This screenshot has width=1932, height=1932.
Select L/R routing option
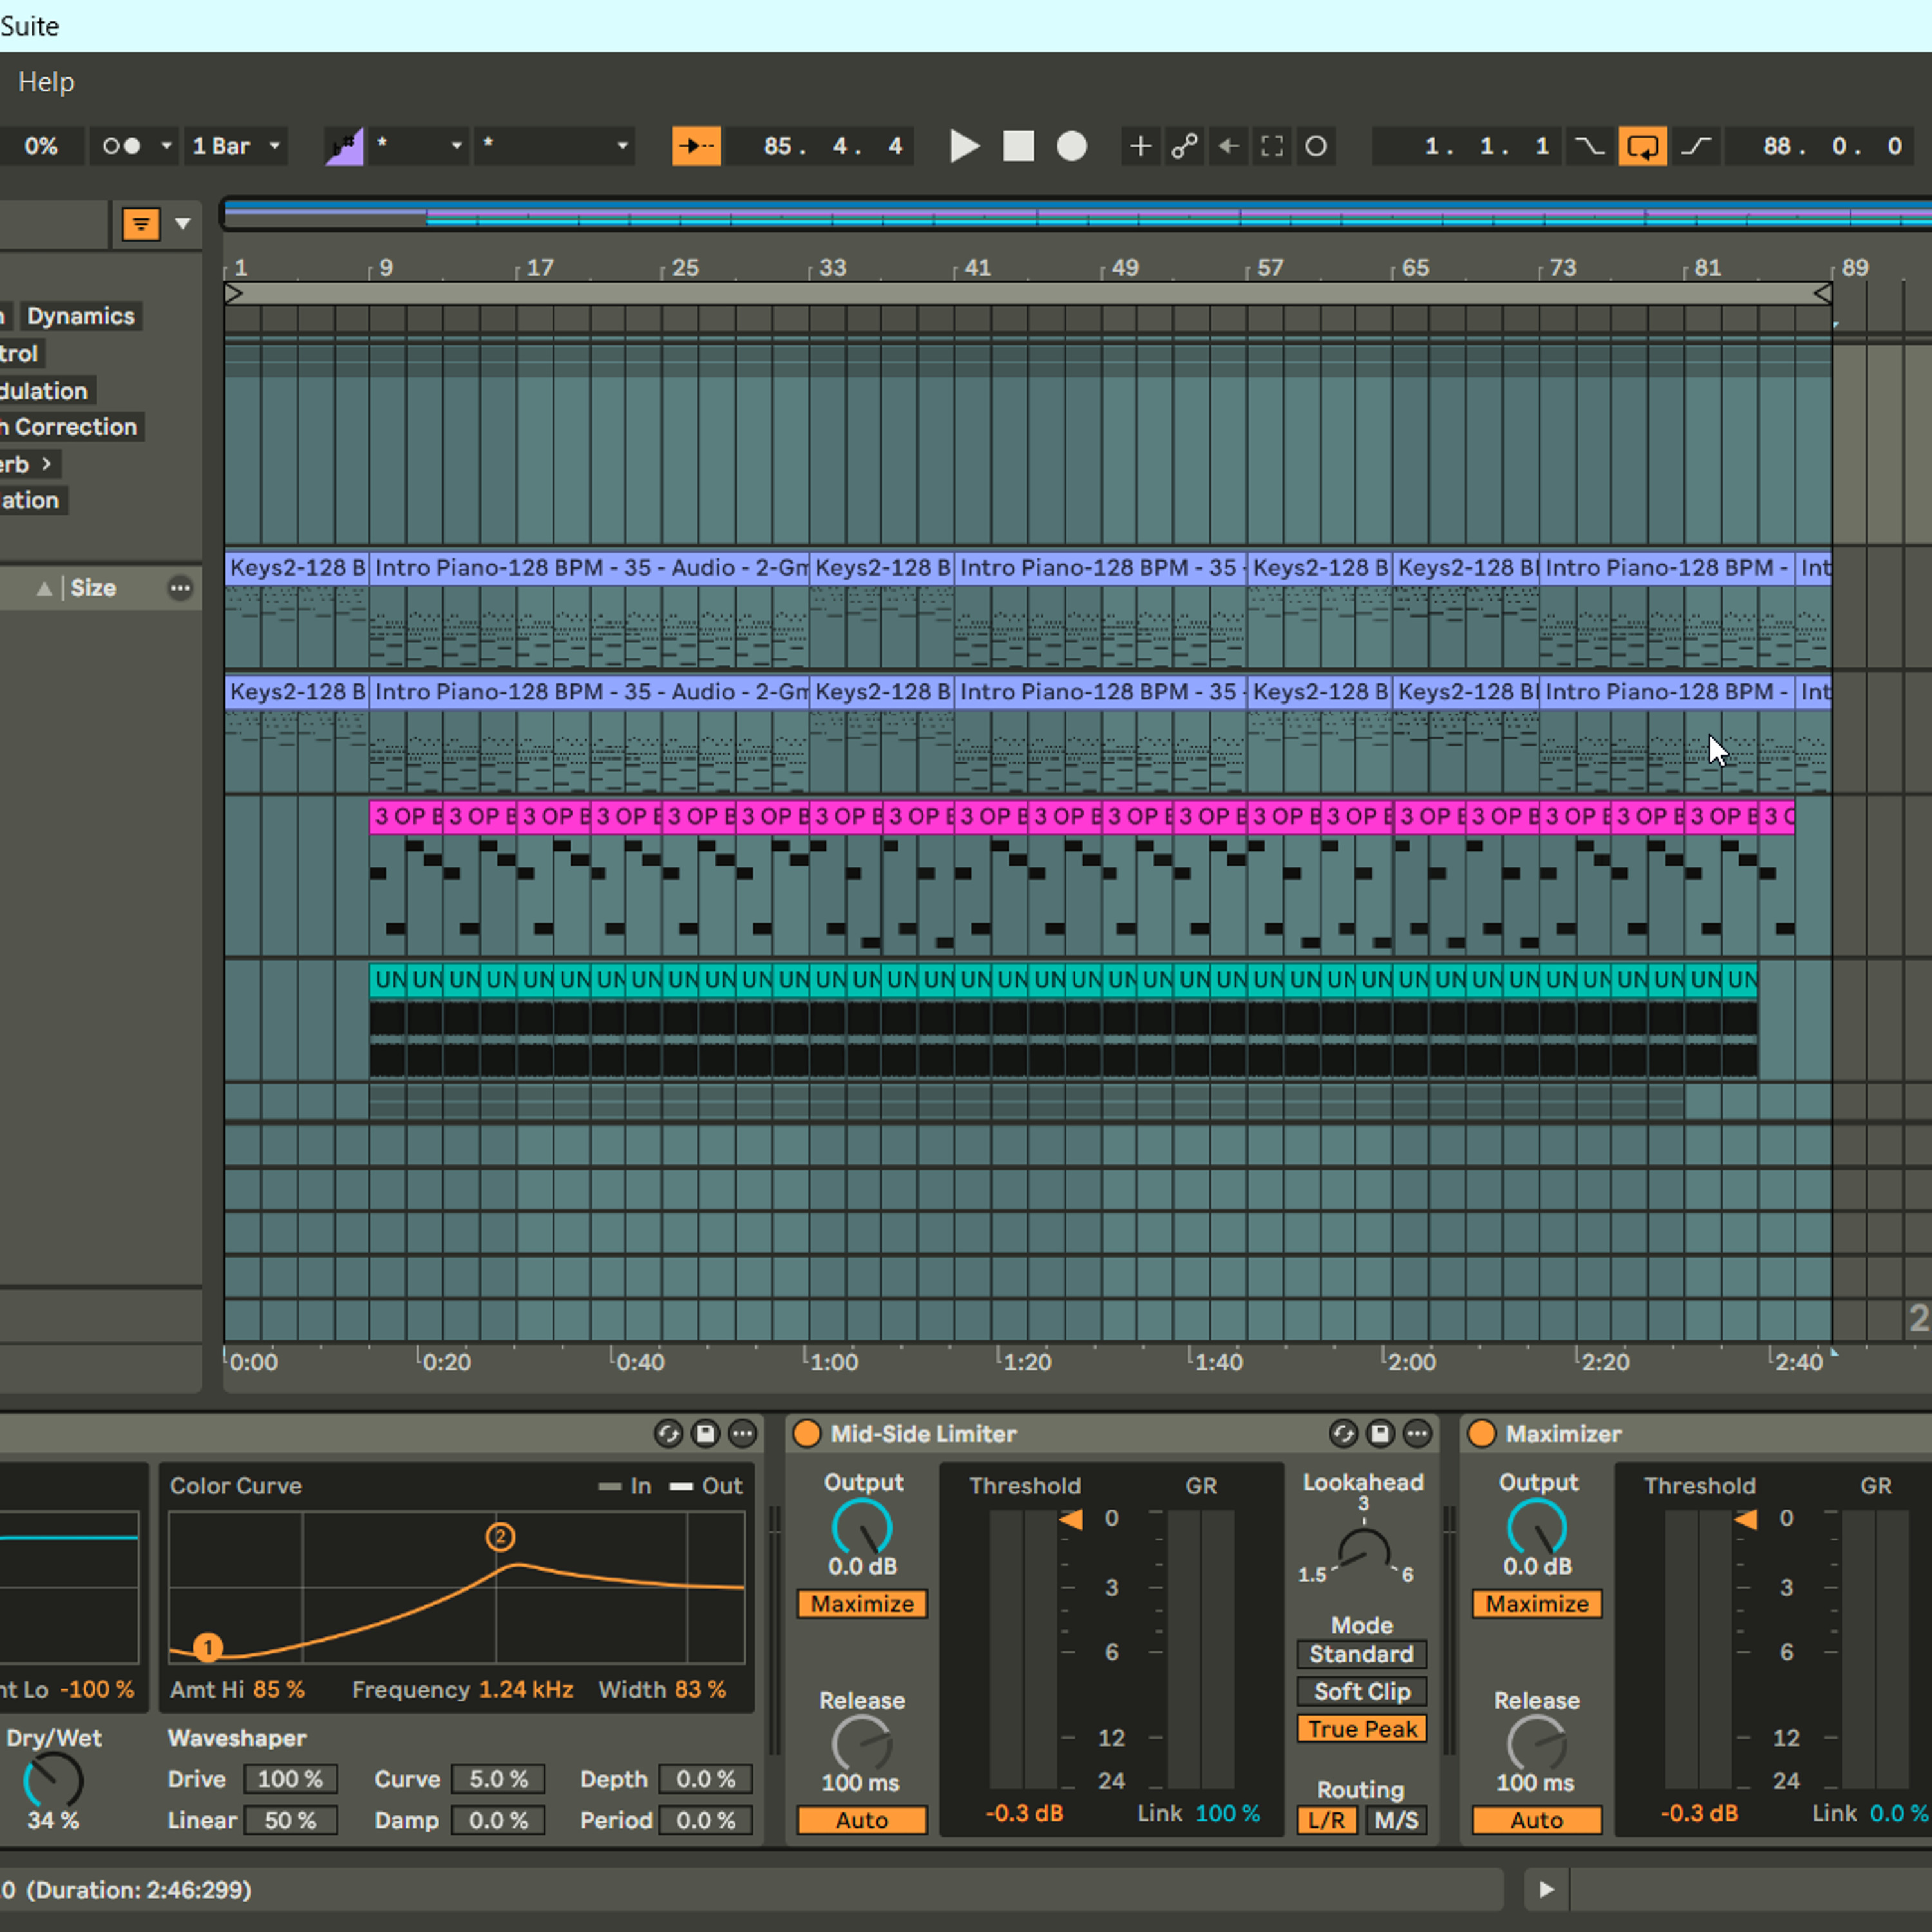pyautogui.click(x=1327, y=1820)
